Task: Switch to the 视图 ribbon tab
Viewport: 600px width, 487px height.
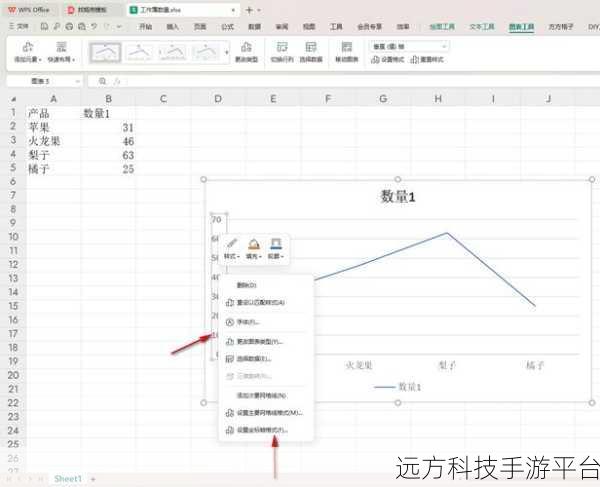Action: click(x=309, y=26)
